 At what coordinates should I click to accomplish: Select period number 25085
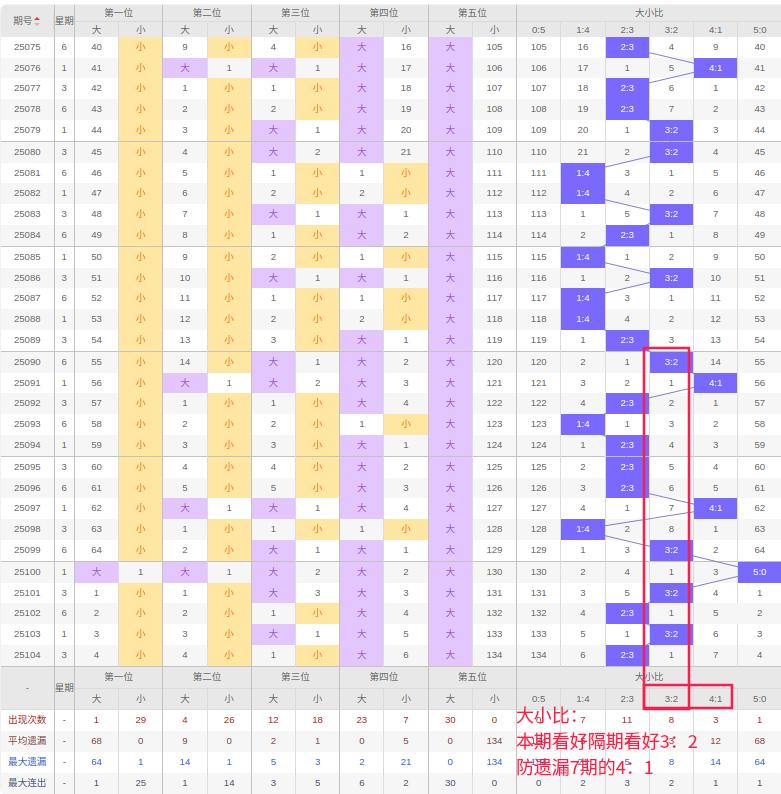click(27, 257)
